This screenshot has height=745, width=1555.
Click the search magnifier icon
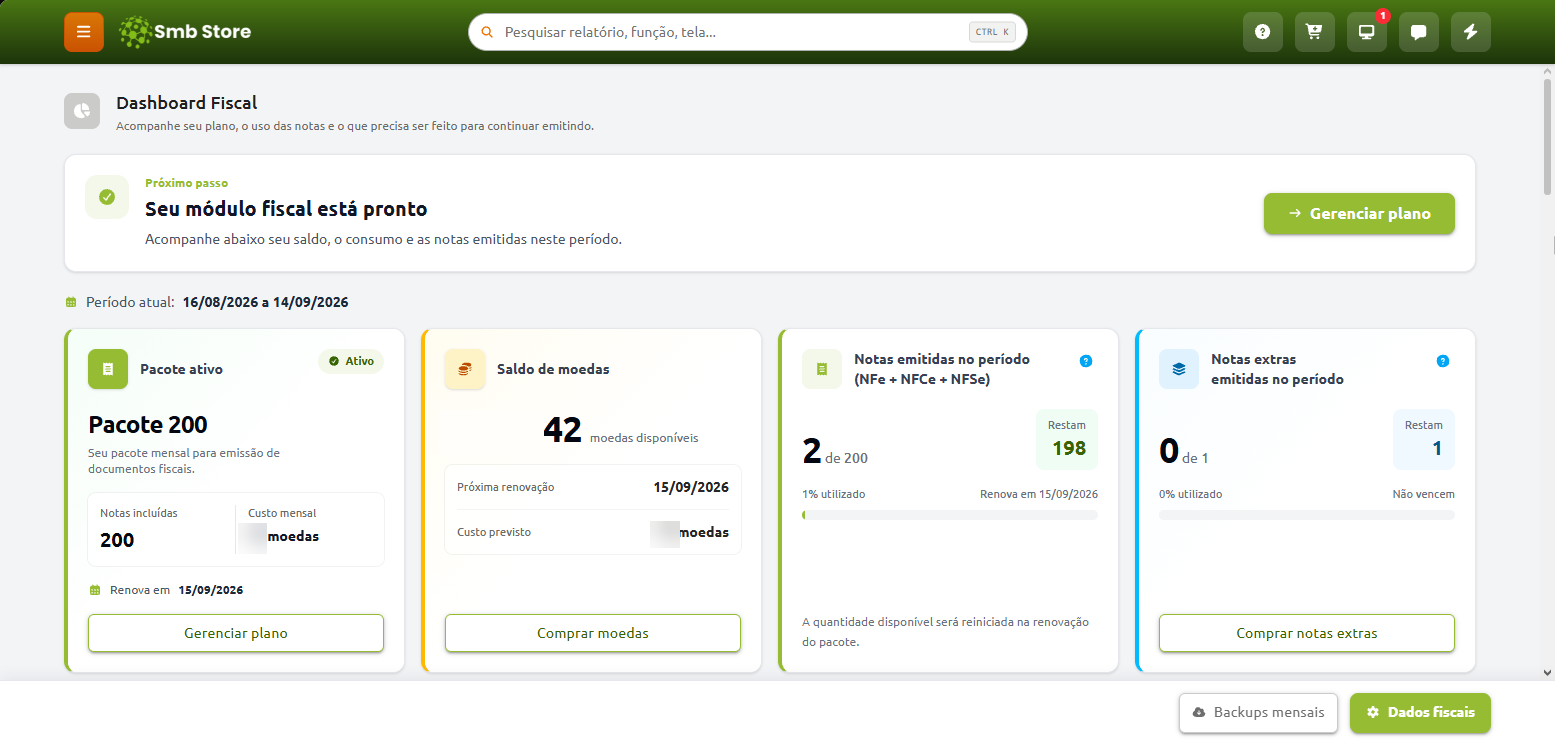coord(488,32)
